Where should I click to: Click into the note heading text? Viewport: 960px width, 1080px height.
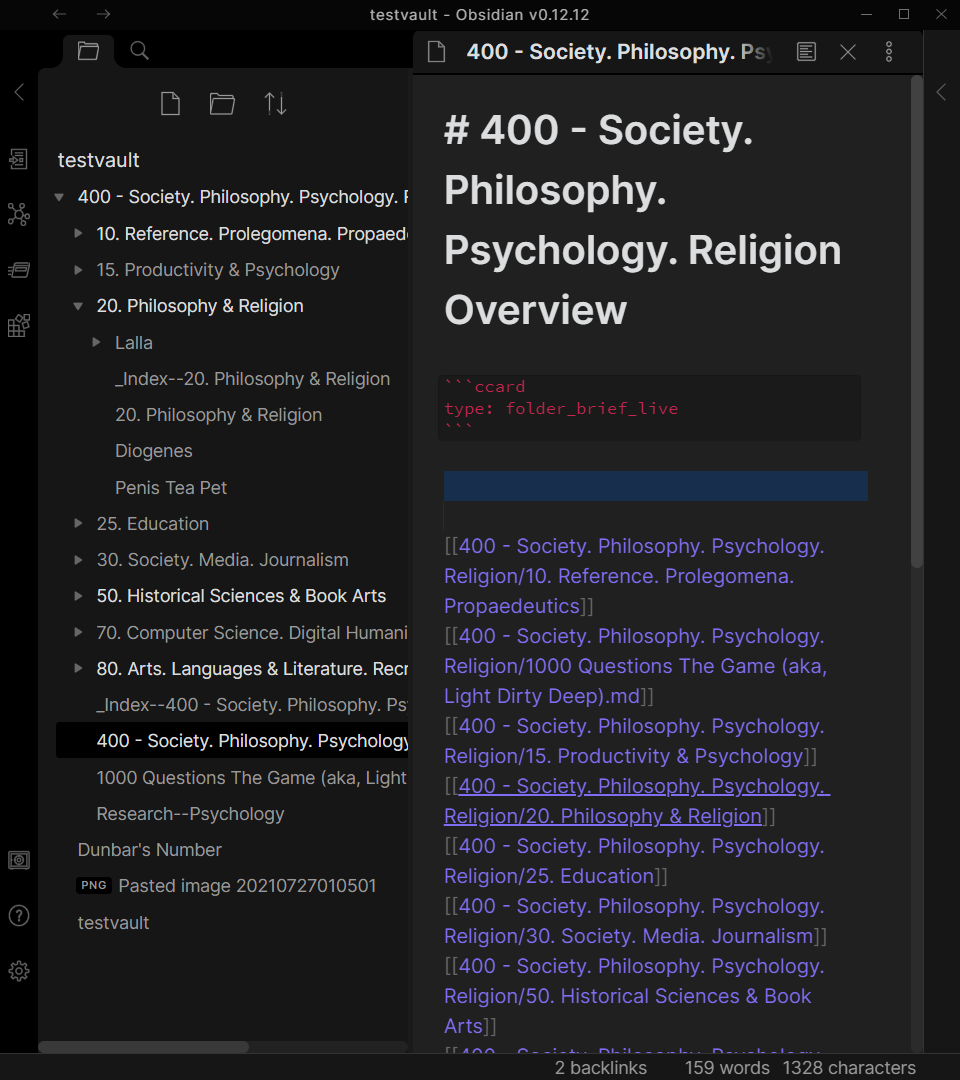pyautogui.click(x=643, y=220)
